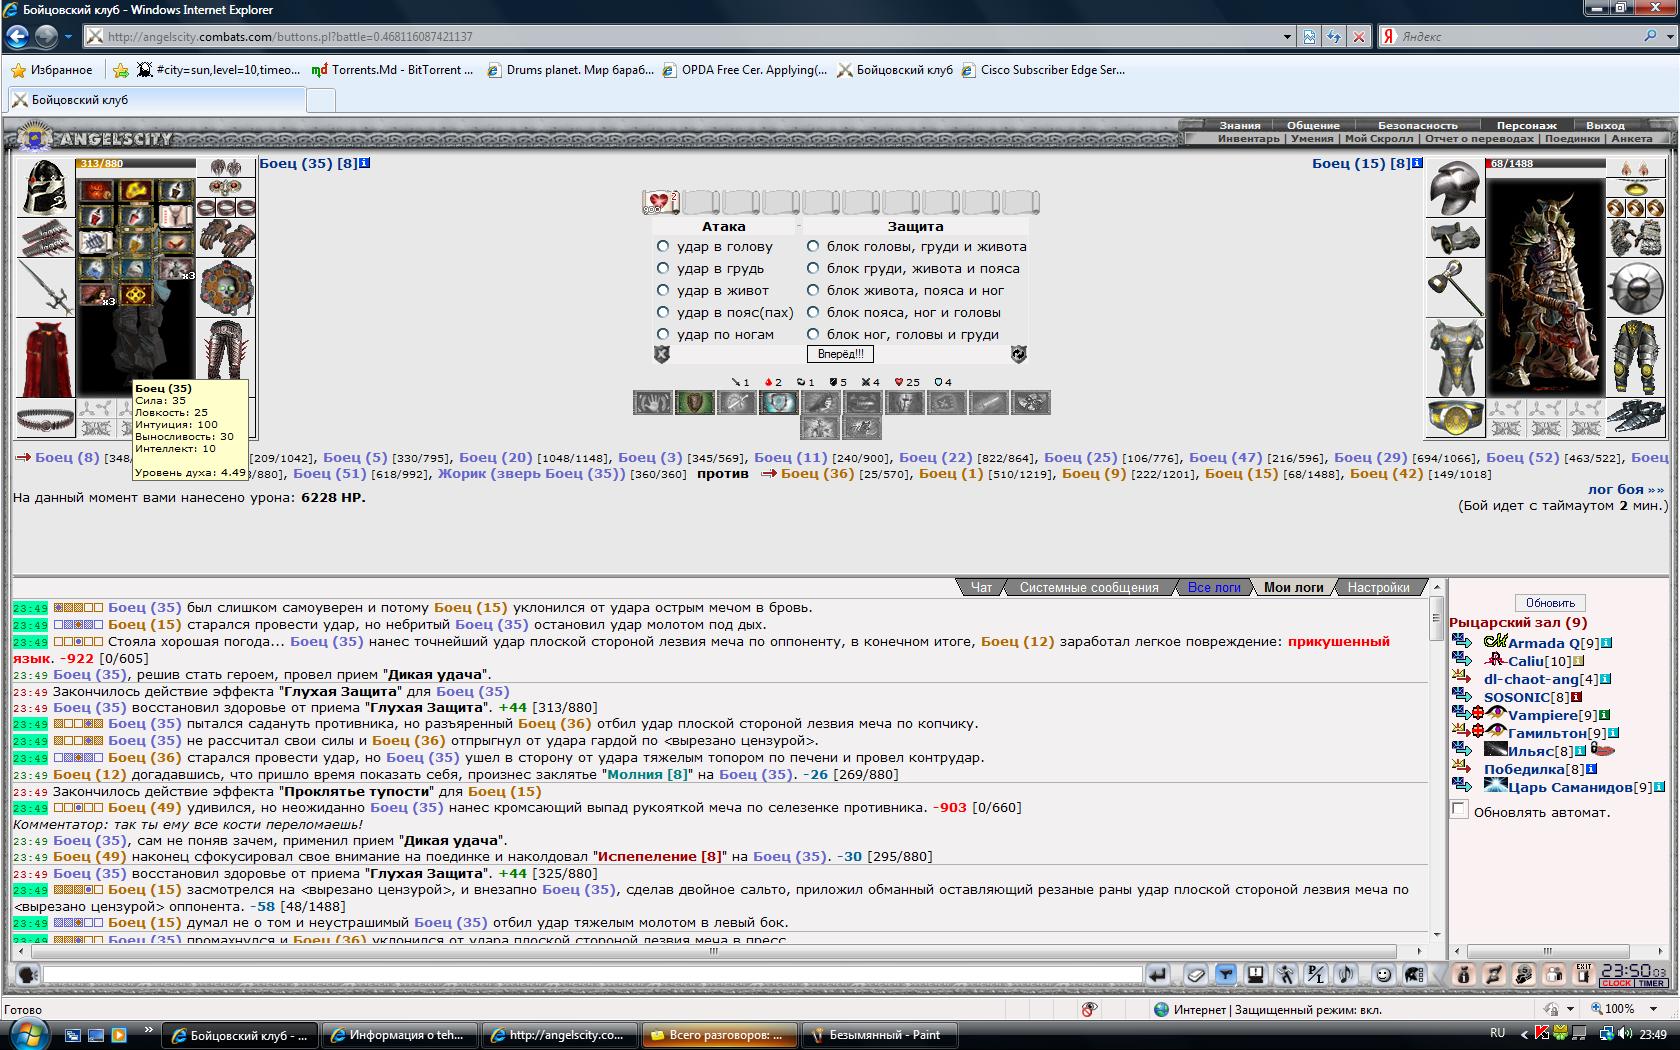
Task: Click the crossed swap arrows icon in bottom toolbar
Action: pos(1494,974)
